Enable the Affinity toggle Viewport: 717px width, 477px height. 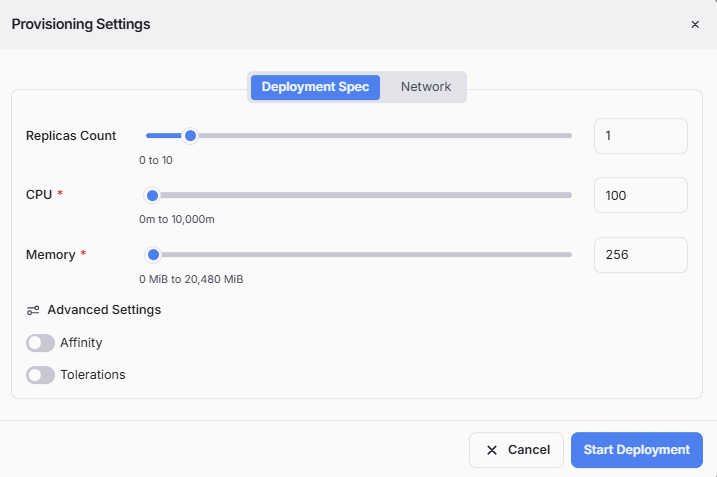[40, 343]
